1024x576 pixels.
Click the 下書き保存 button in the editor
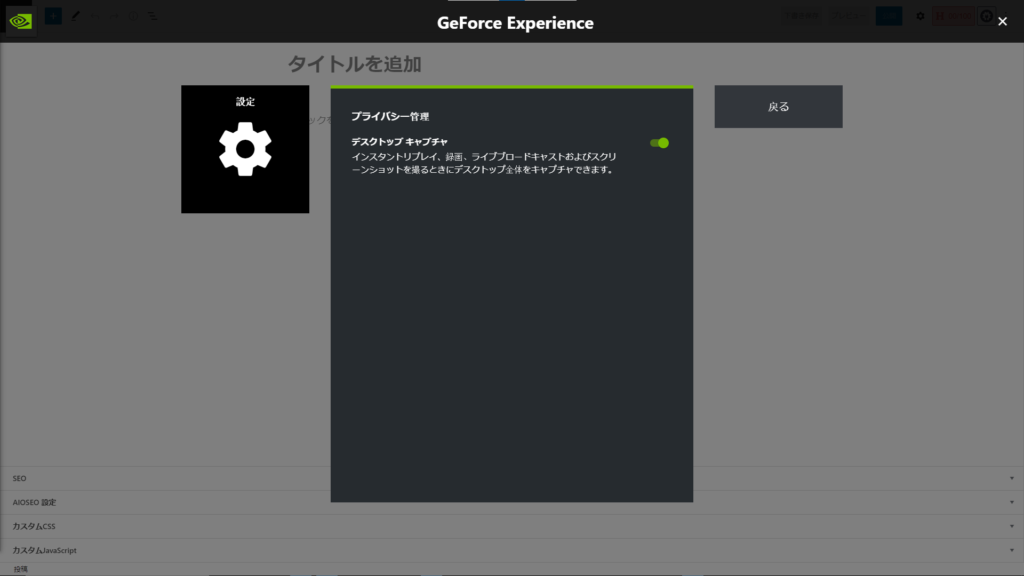(801, 16)
